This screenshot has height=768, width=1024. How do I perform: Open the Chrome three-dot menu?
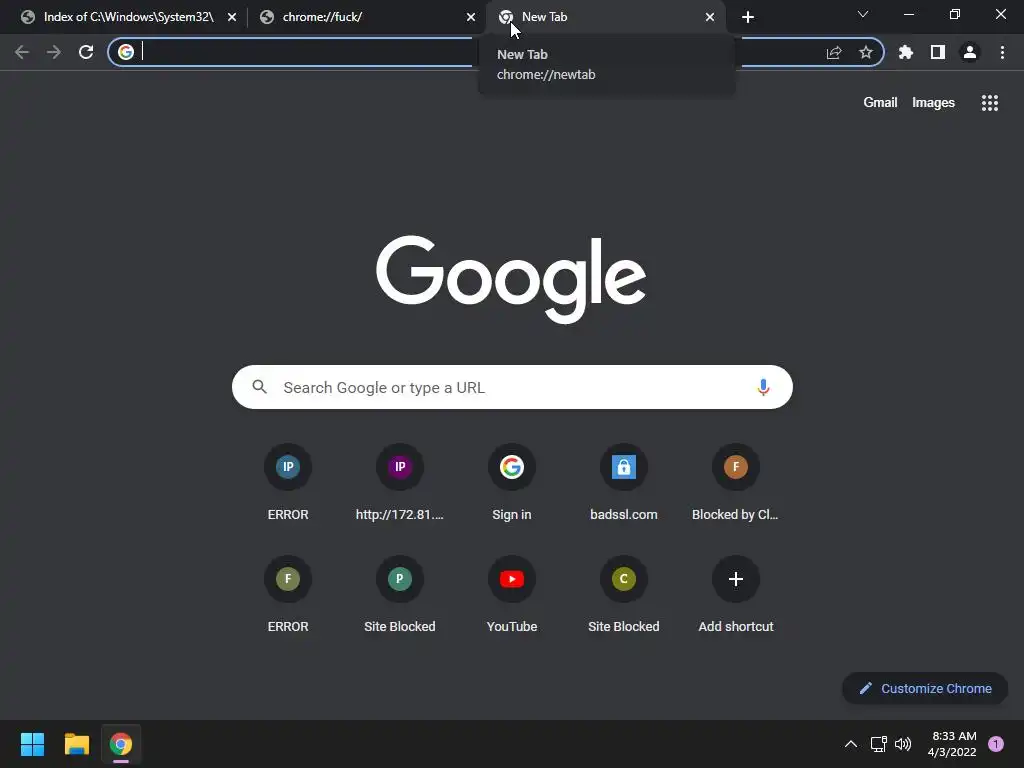tap(1002, 52)
